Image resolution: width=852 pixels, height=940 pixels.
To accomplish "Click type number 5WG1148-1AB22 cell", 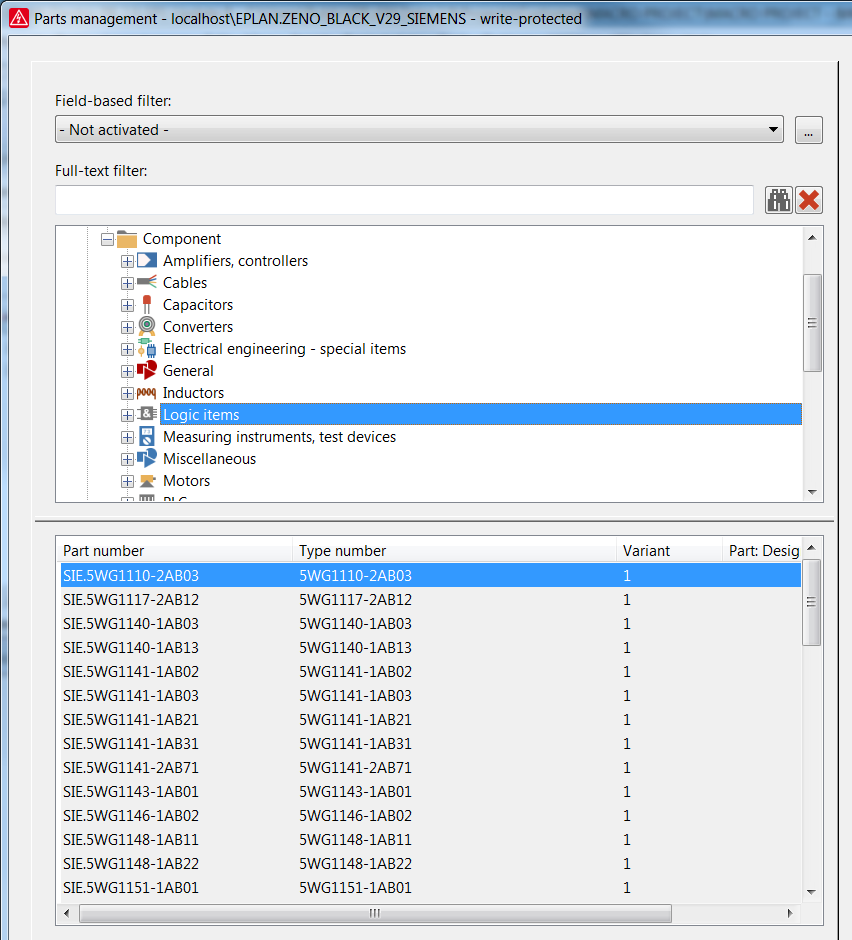I will pos(356,863).
